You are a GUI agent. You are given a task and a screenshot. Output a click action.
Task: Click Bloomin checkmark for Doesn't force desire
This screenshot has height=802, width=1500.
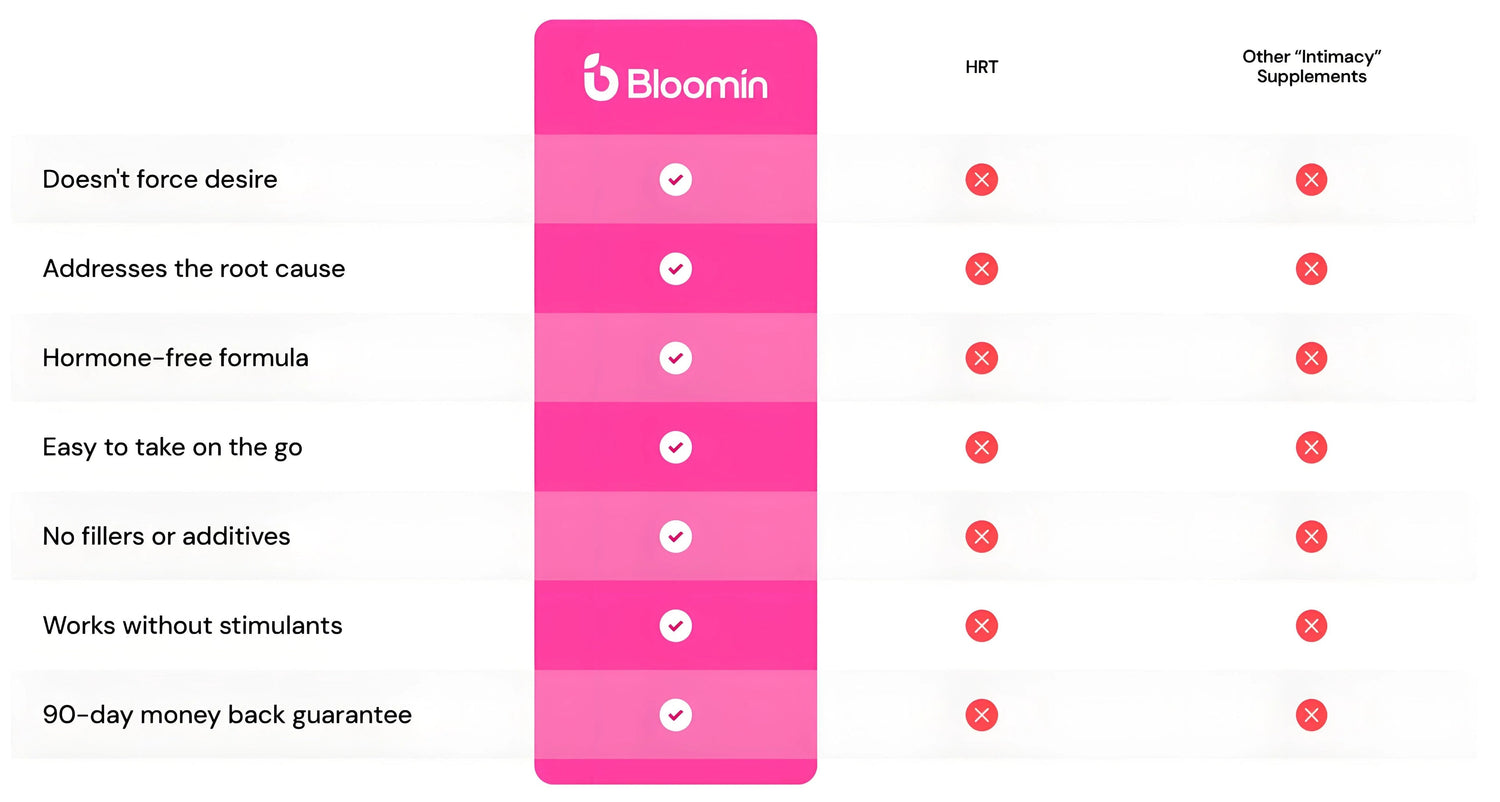click(676, 180)
